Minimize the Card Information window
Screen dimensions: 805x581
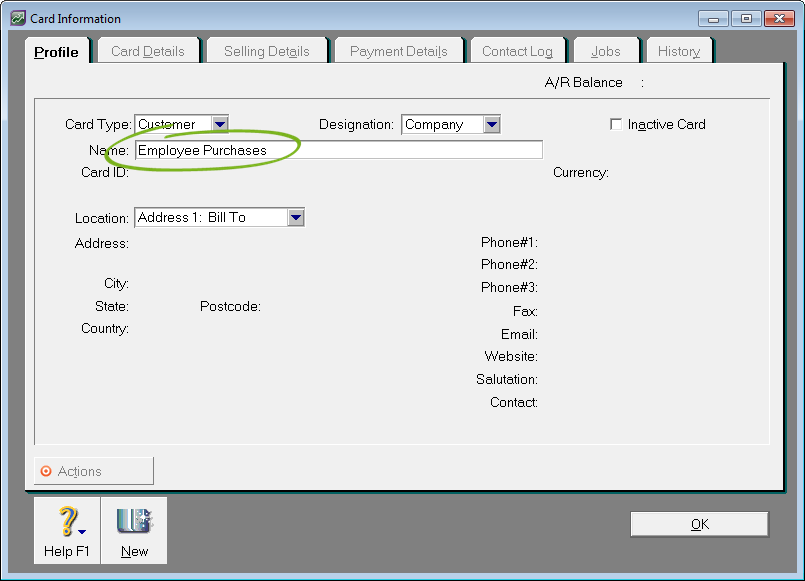coord(713,18)
